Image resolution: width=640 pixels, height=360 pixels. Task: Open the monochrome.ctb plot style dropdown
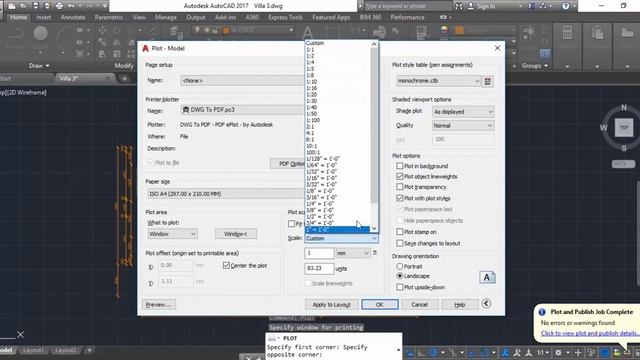(x=438, y=81)
